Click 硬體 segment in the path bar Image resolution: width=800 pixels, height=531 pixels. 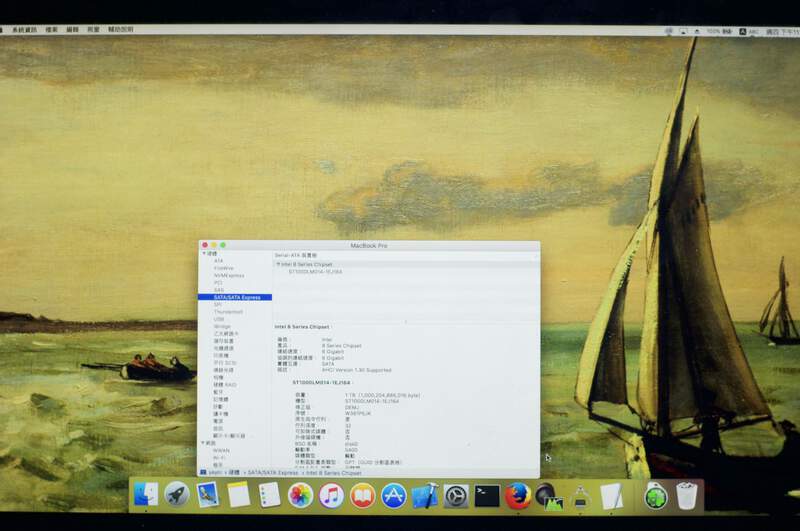pyautogui.click(x=234, y=473)
